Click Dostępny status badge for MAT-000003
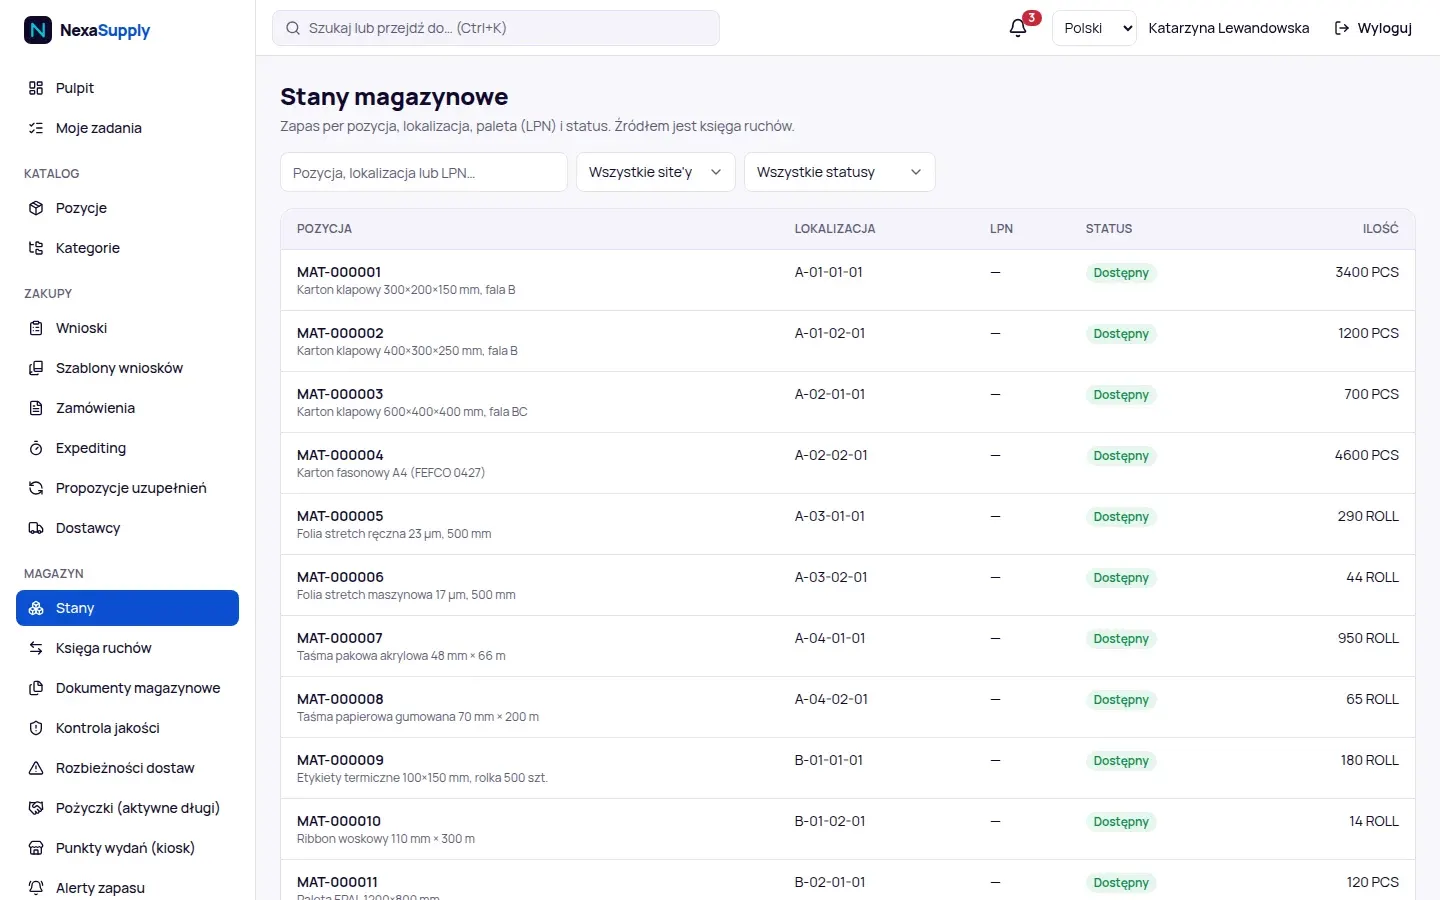This screenshot has height=900, width=1440. click(x=1121, y=395)
